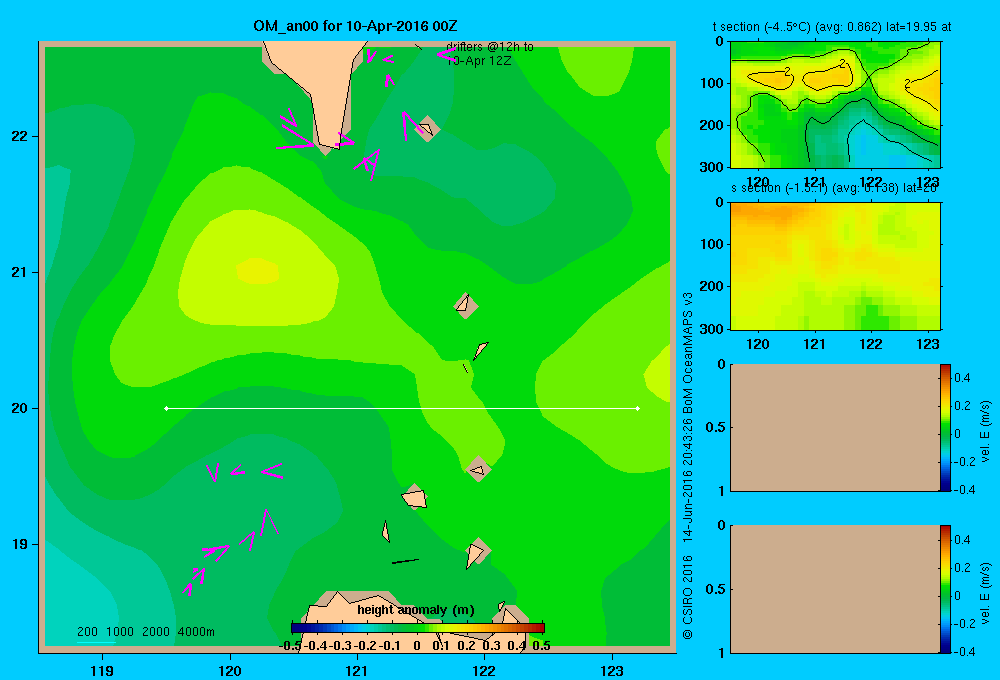Open the temperature section thumbnail plot
Screen dimensions: 1000x680
pyautogui.click(x=835, y=105)
